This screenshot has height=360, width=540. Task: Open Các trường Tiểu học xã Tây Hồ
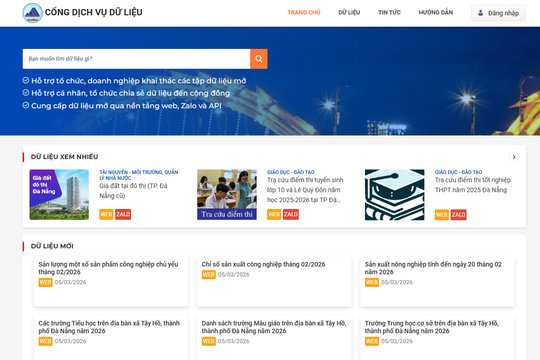coord(109,327)
